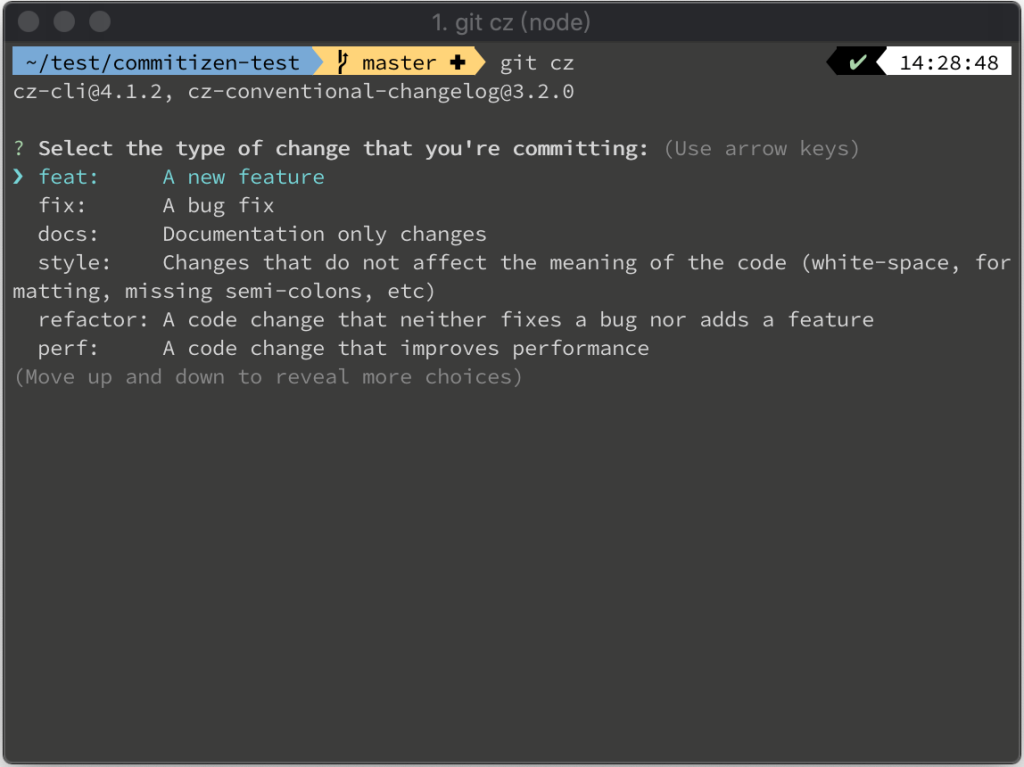Click the plus icon after master
The height and width of the screenshot is (767, 1024).
tap(458, 63)
